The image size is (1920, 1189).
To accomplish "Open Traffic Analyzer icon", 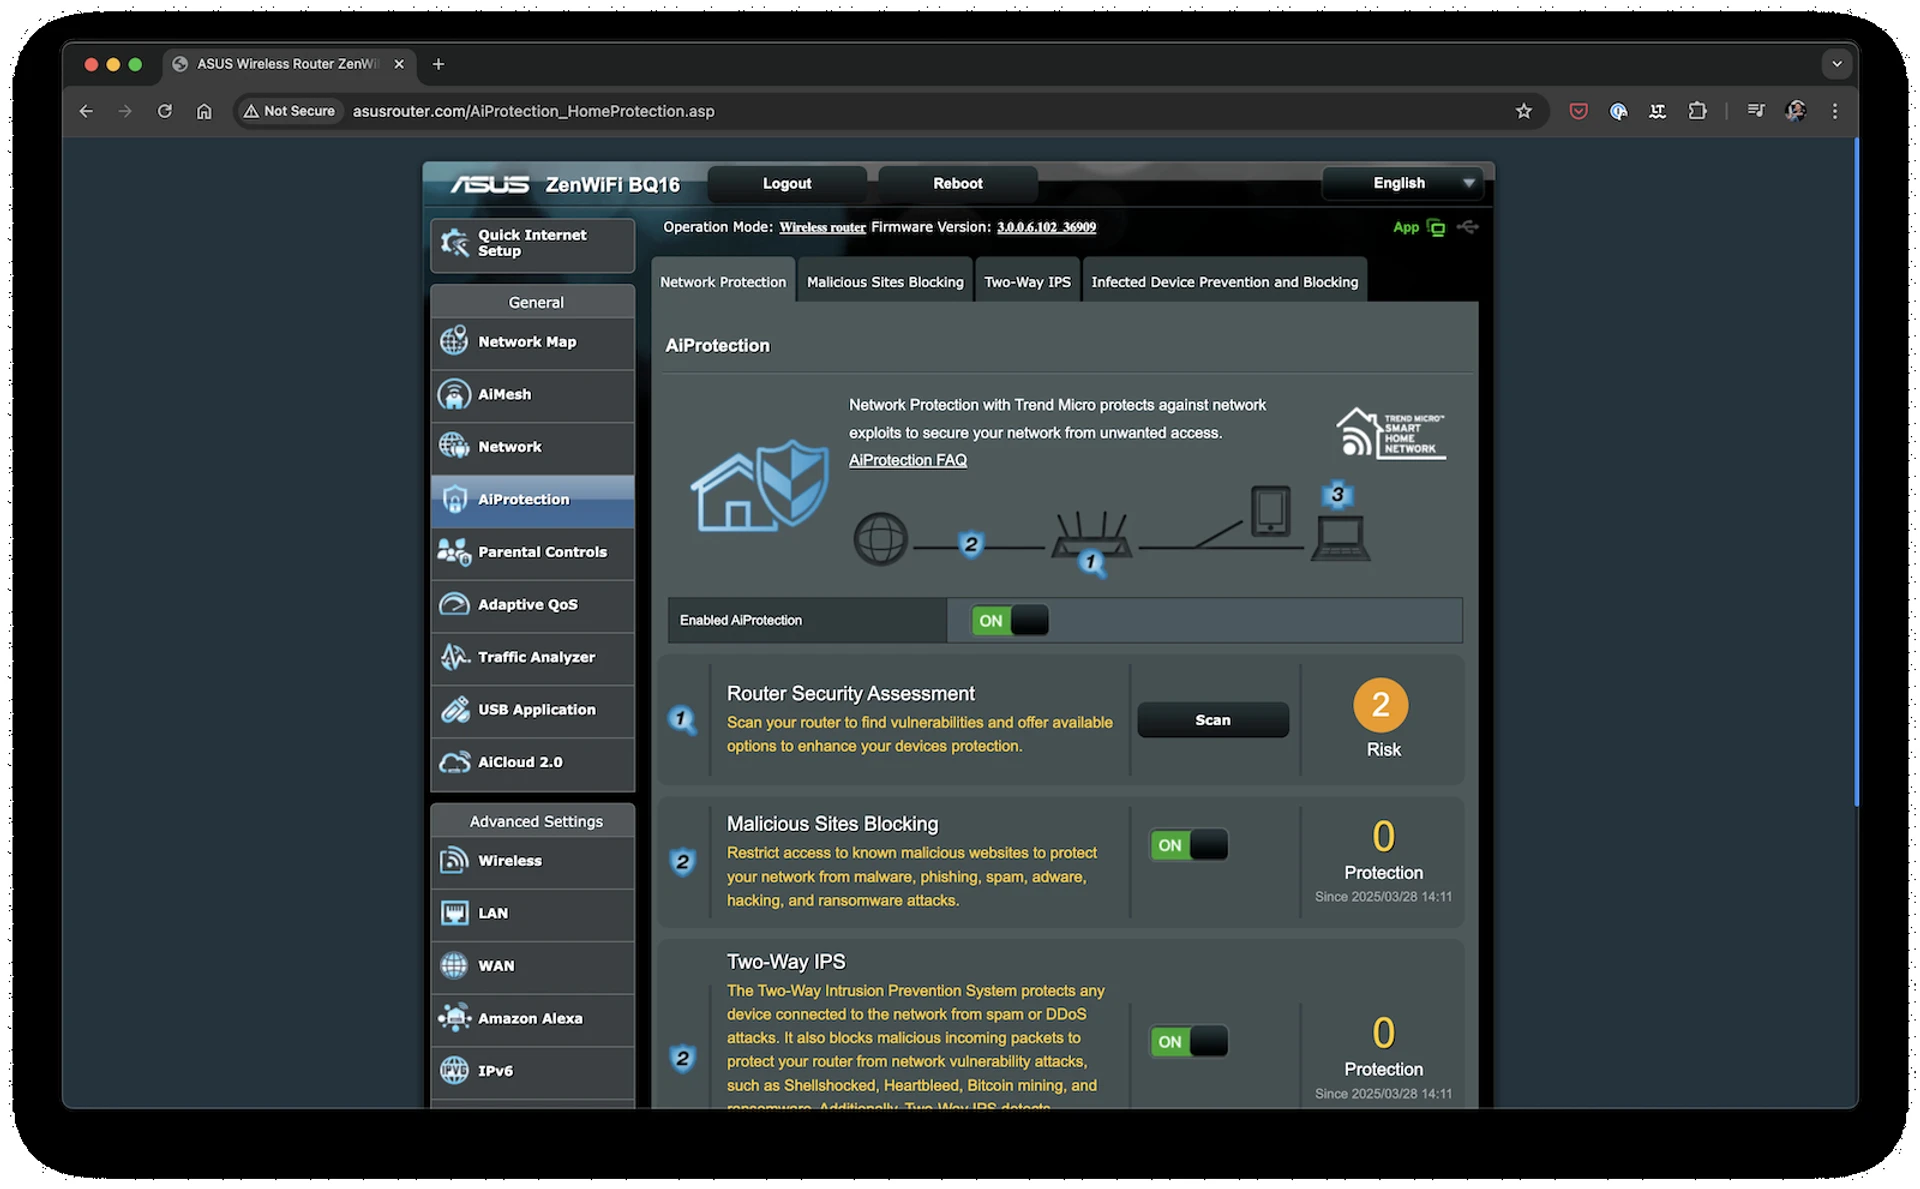I will pos(454,656).
